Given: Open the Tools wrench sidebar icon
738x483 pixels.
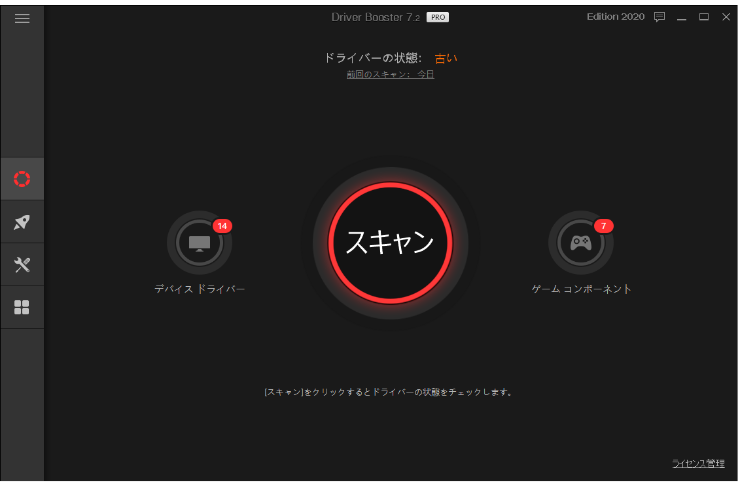Looking at the screenshot, I should point(22,265).
